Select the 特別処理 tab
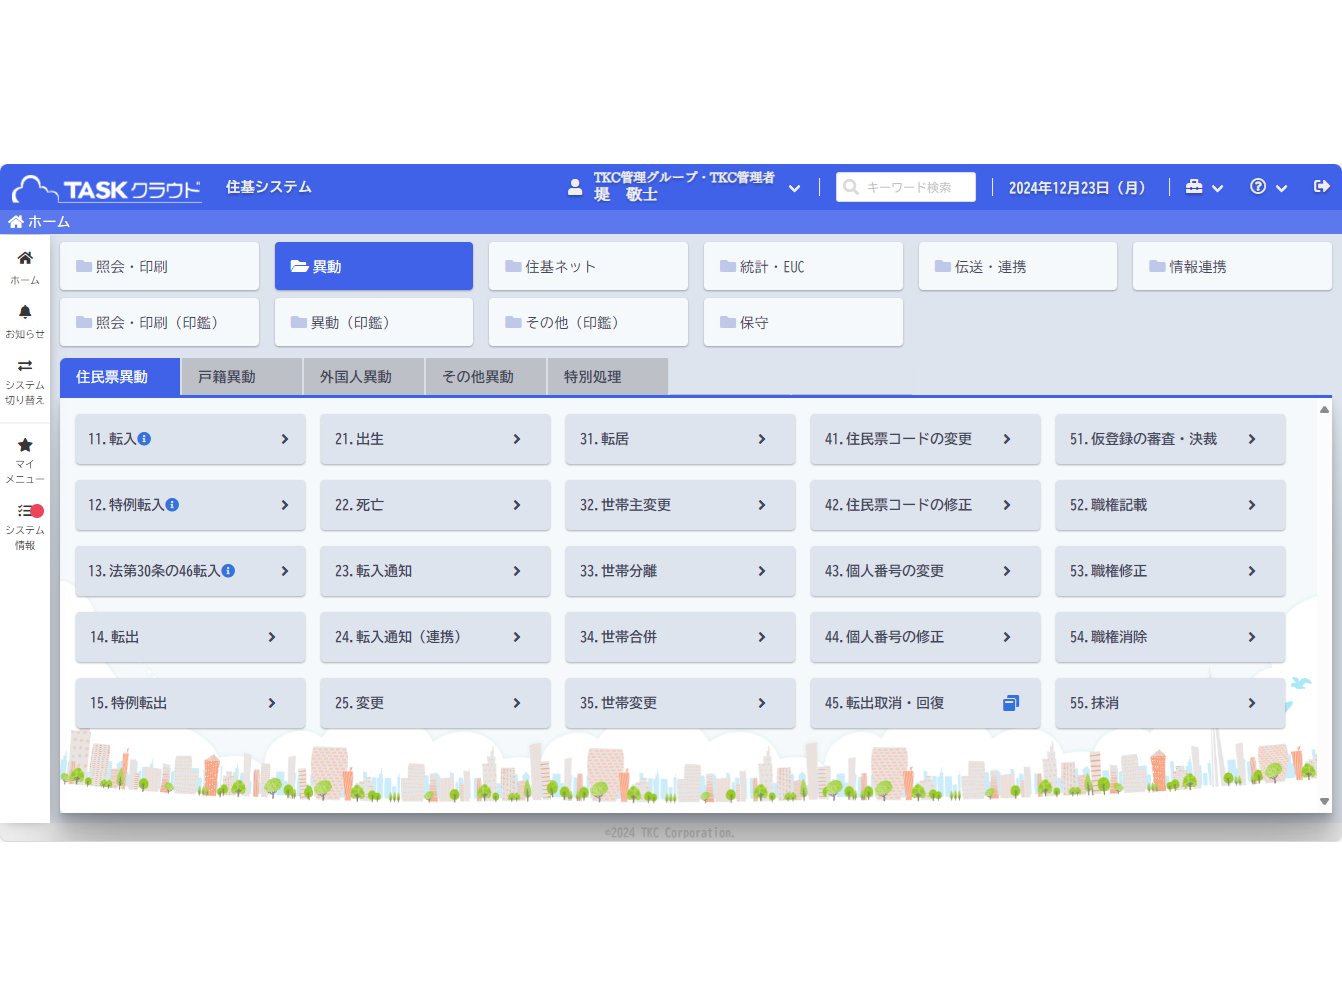The height and width of the screenshot is (1006, 1342). 594,376
